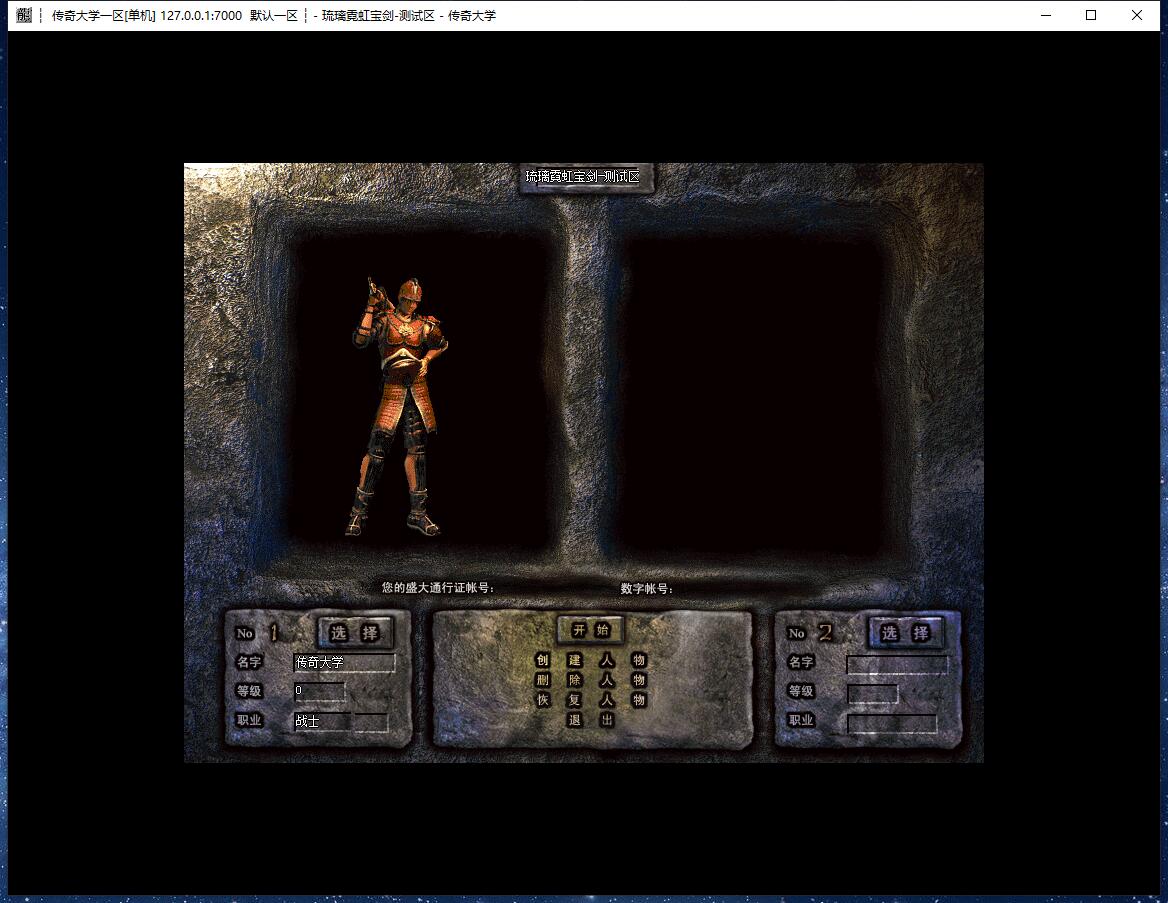
Task: Click the 名字 label in slot No 1
Action: tap(249, 662)
